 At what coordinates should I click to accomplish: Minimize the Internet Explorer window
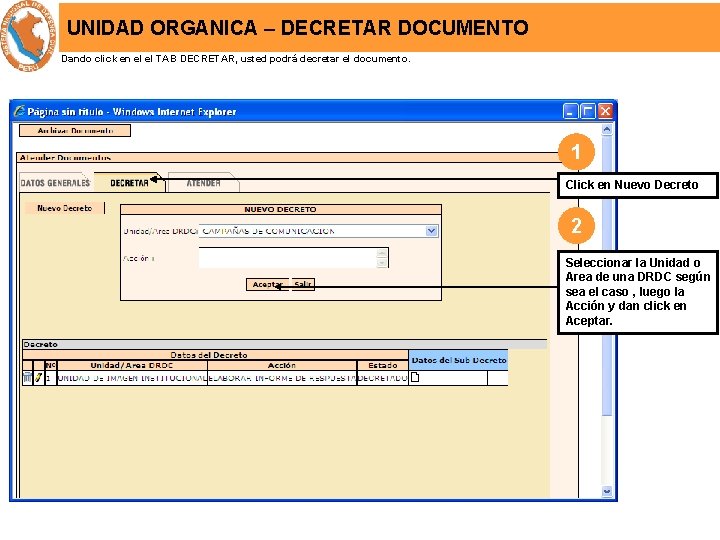click(x=570, y=111)
